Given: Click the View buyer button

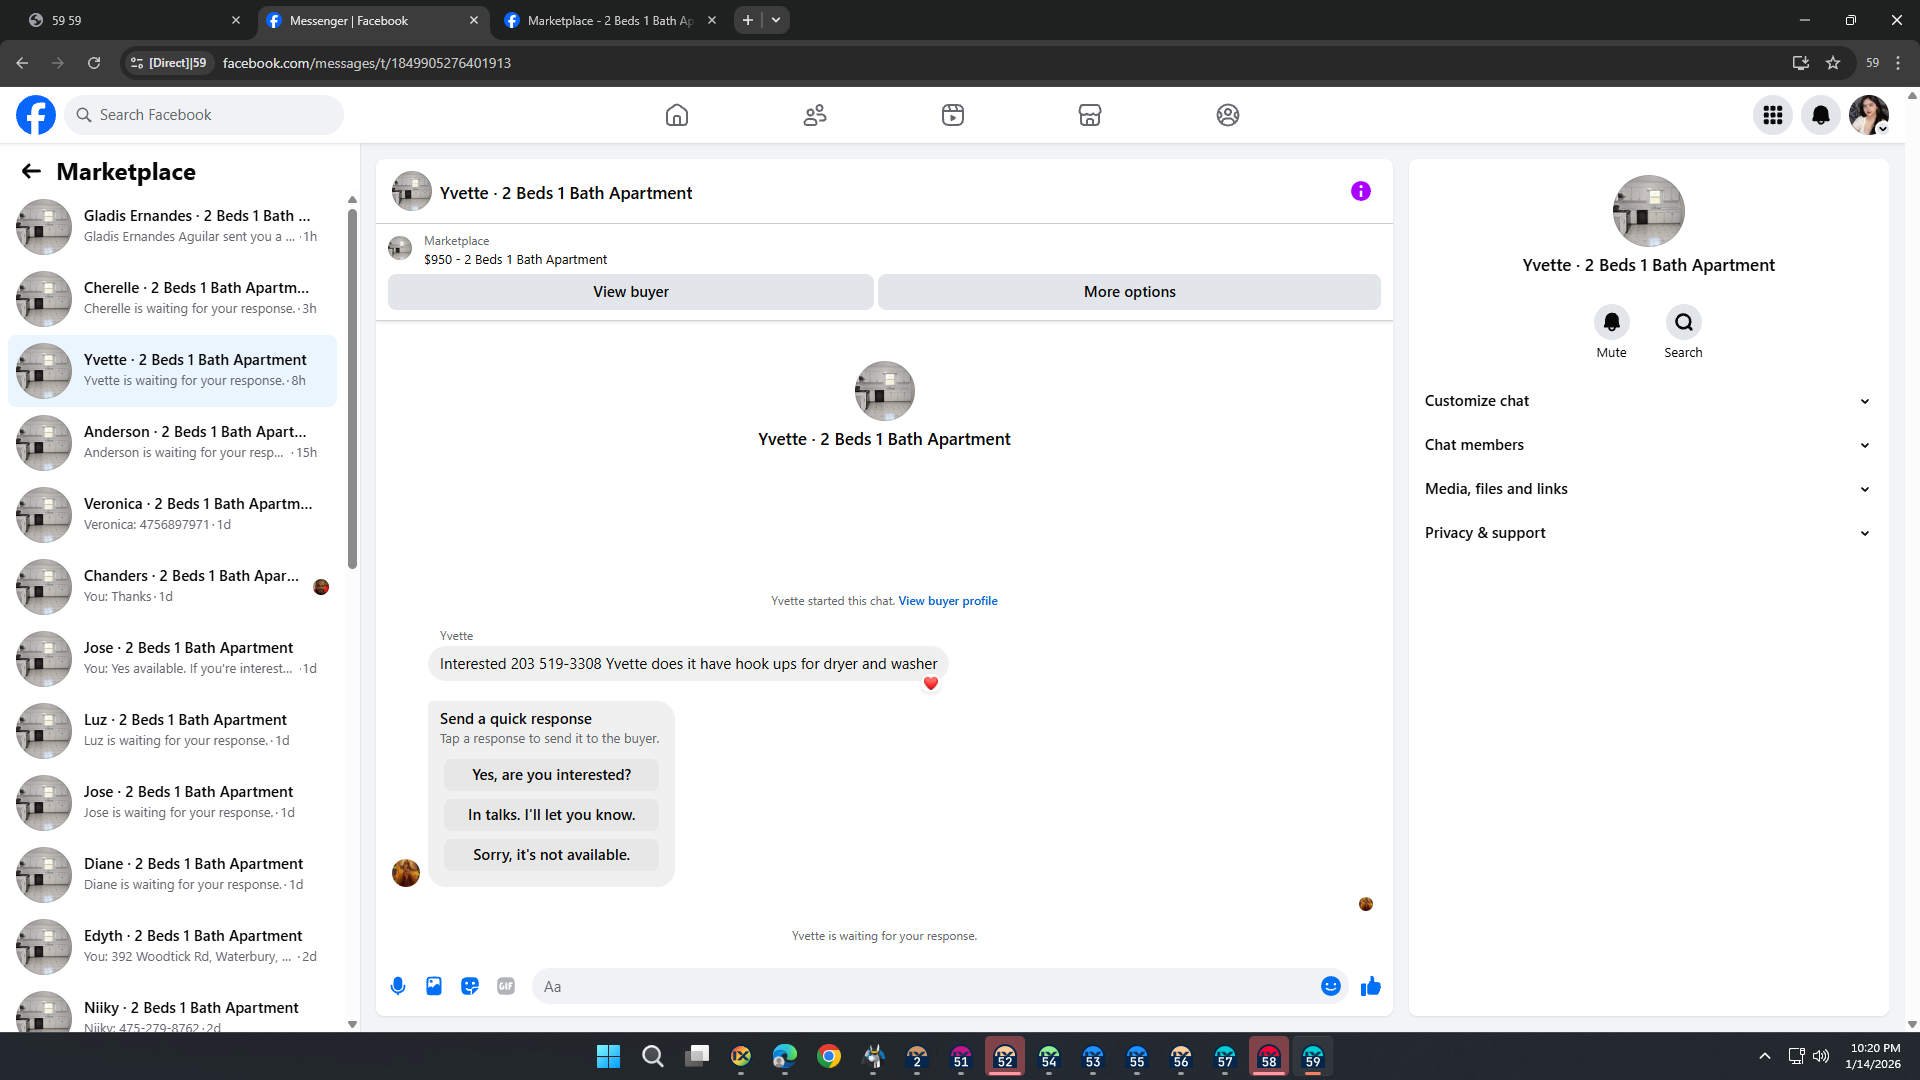Looking at the screenshot, I should [x=630, y=292].
